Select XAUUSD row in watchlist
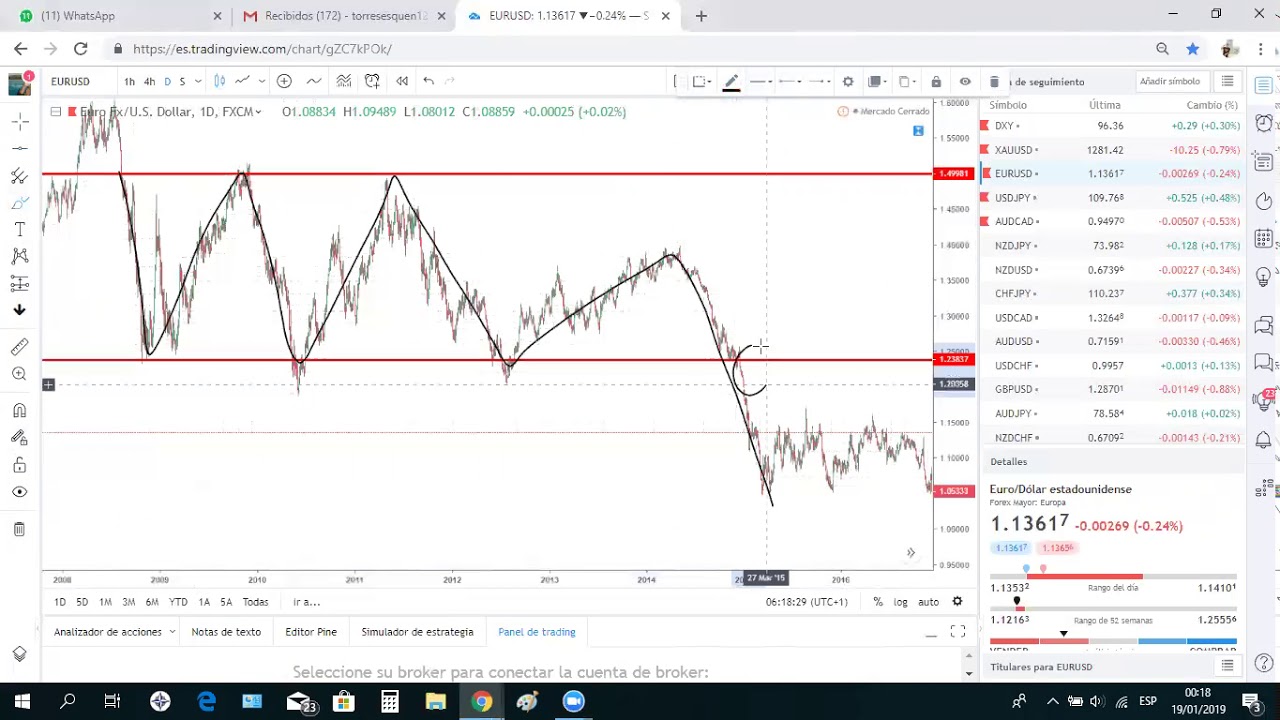This screenshot has width=1280, height=720. 1111,150
